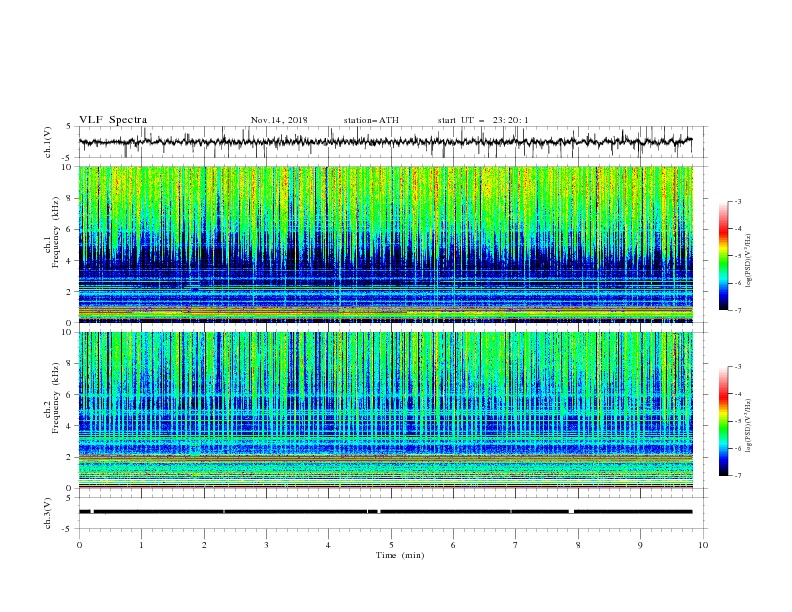
Task: Click the ch.1 spectrogram plot area
Action: point(386,244)
